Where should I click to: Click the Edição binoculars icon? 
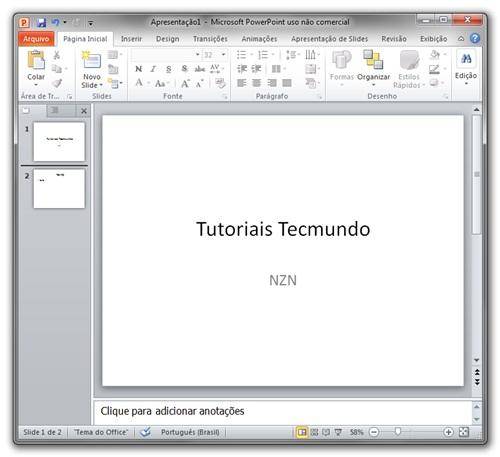tap(466, 59)
